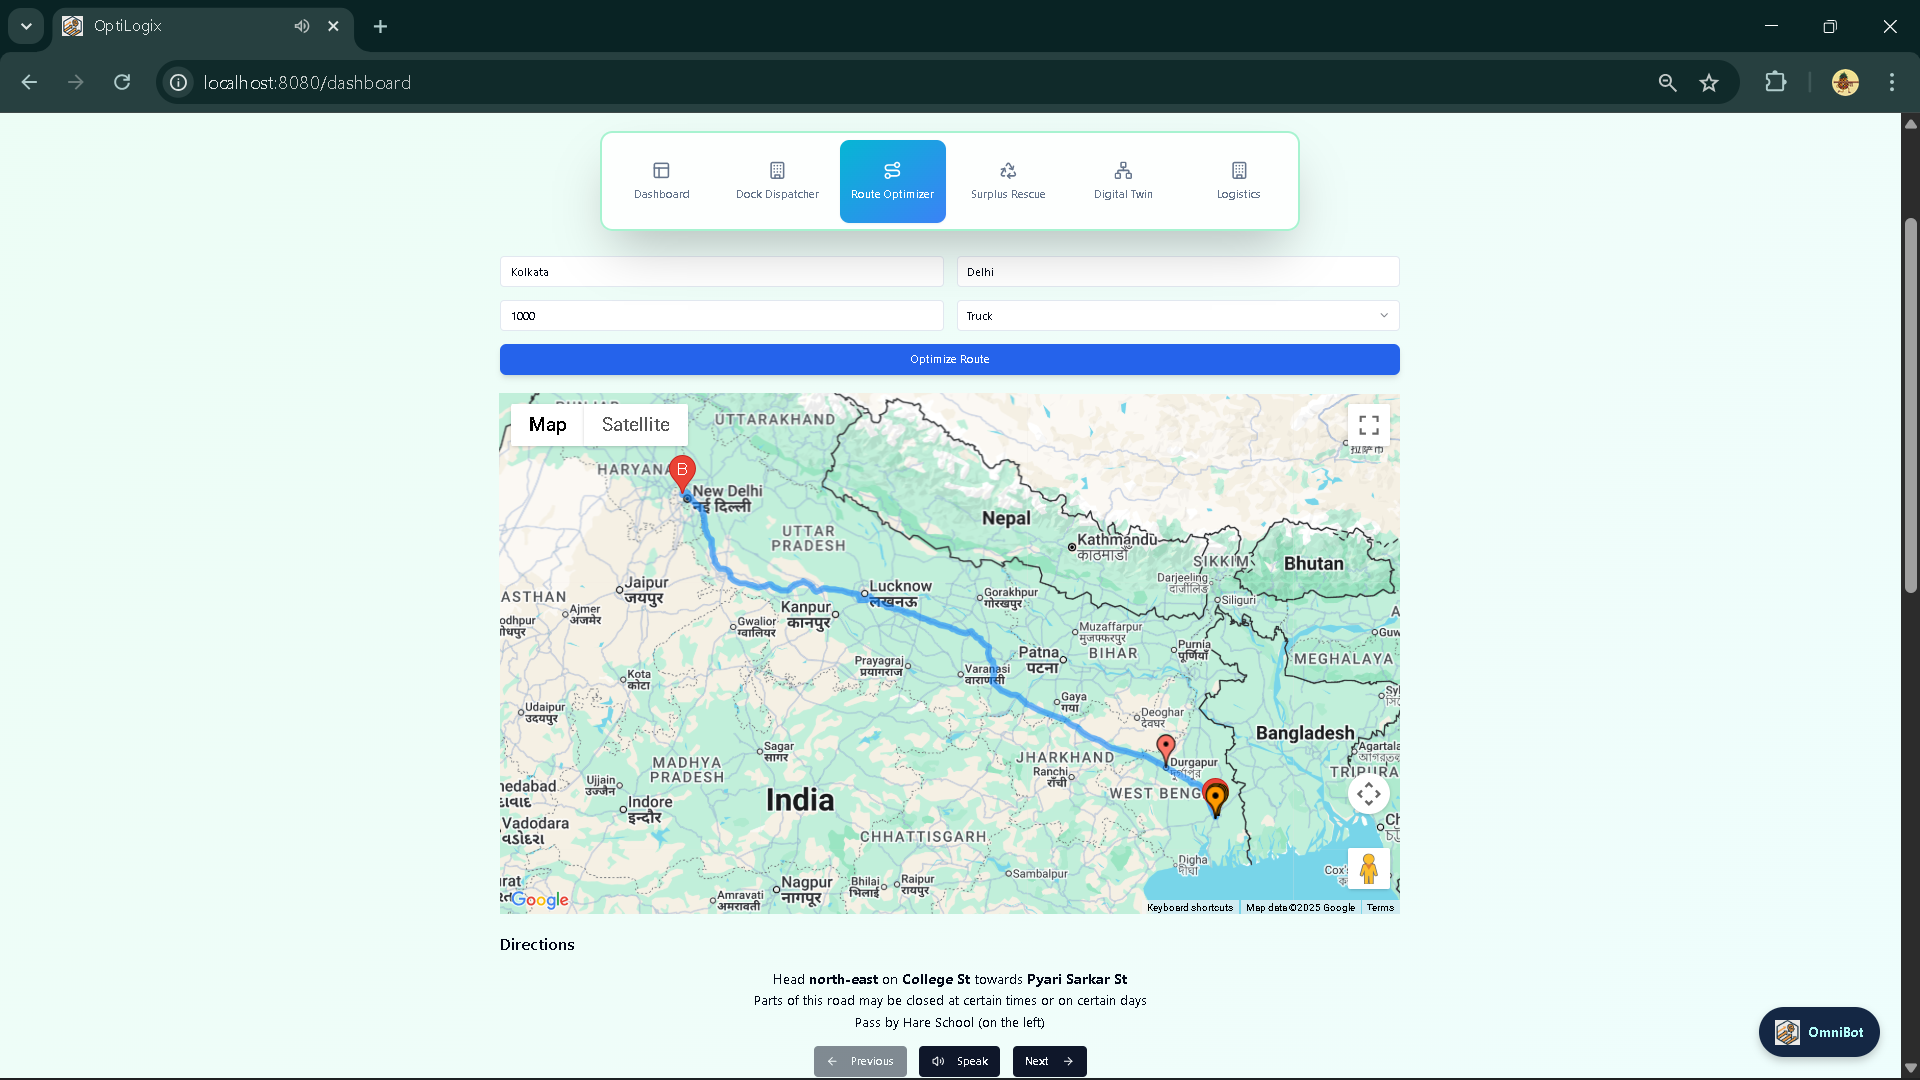Click the Kolkata origin input field

(x=721, y=272)
